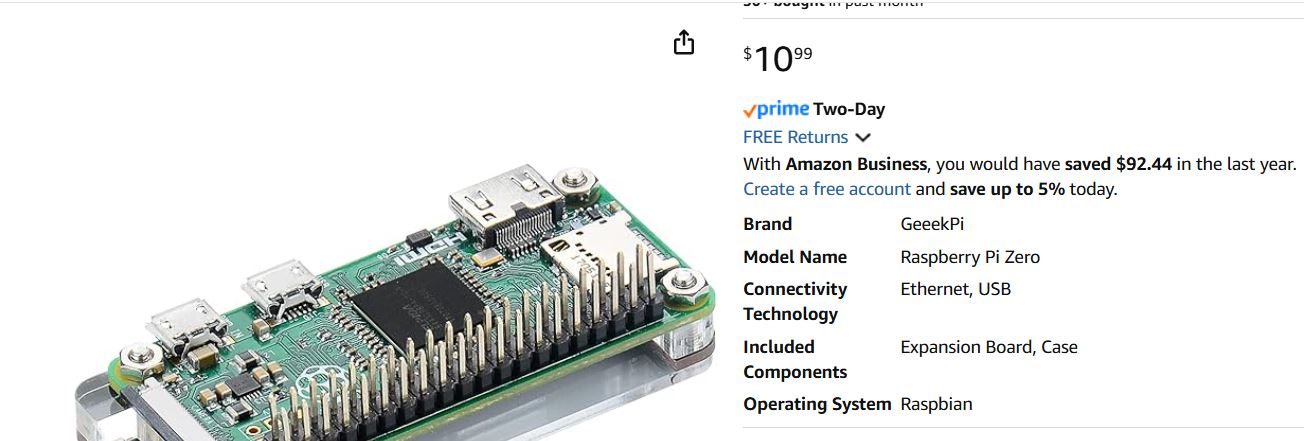Click the Expansion Board, Case value
1304x441 pixels.
coord(989,347)
